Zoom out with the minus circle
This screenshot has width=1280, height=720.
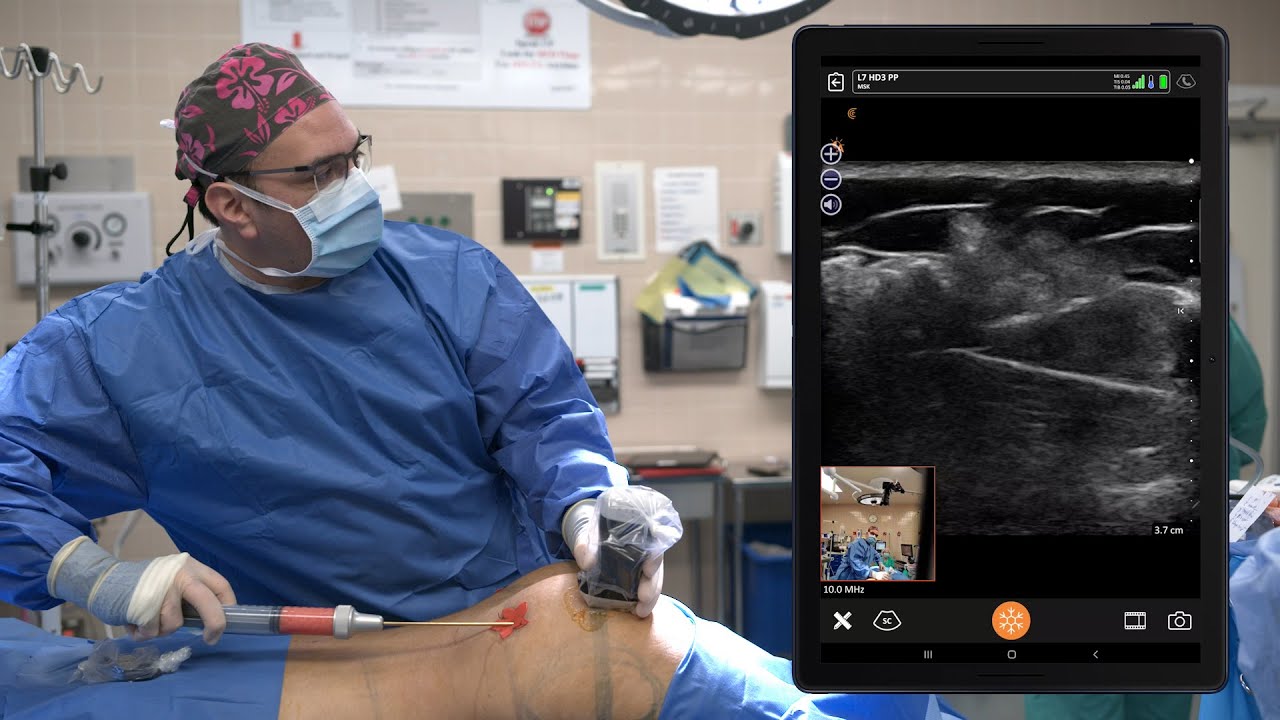click(831, 180)
